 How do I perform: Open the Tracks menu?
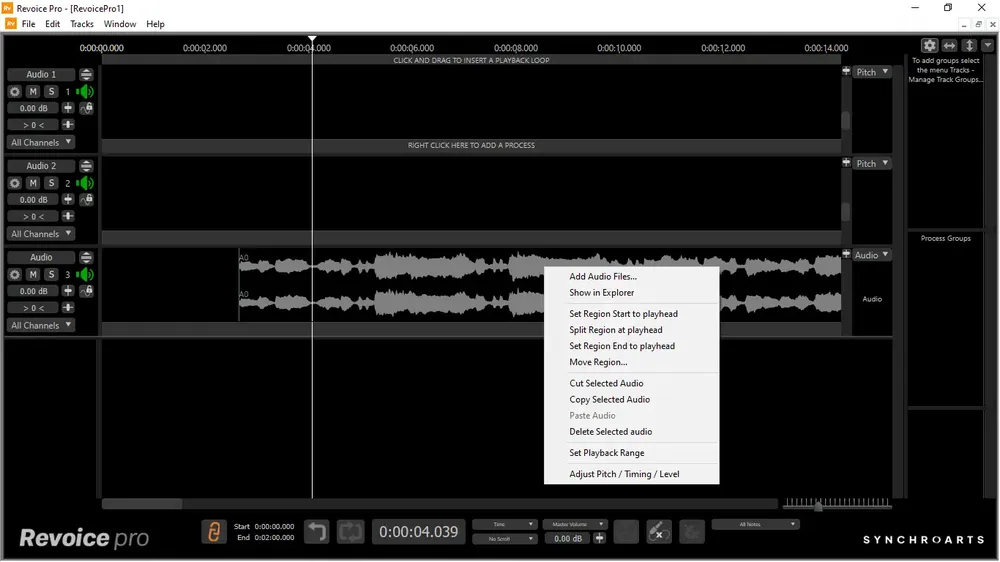(82, 24)
